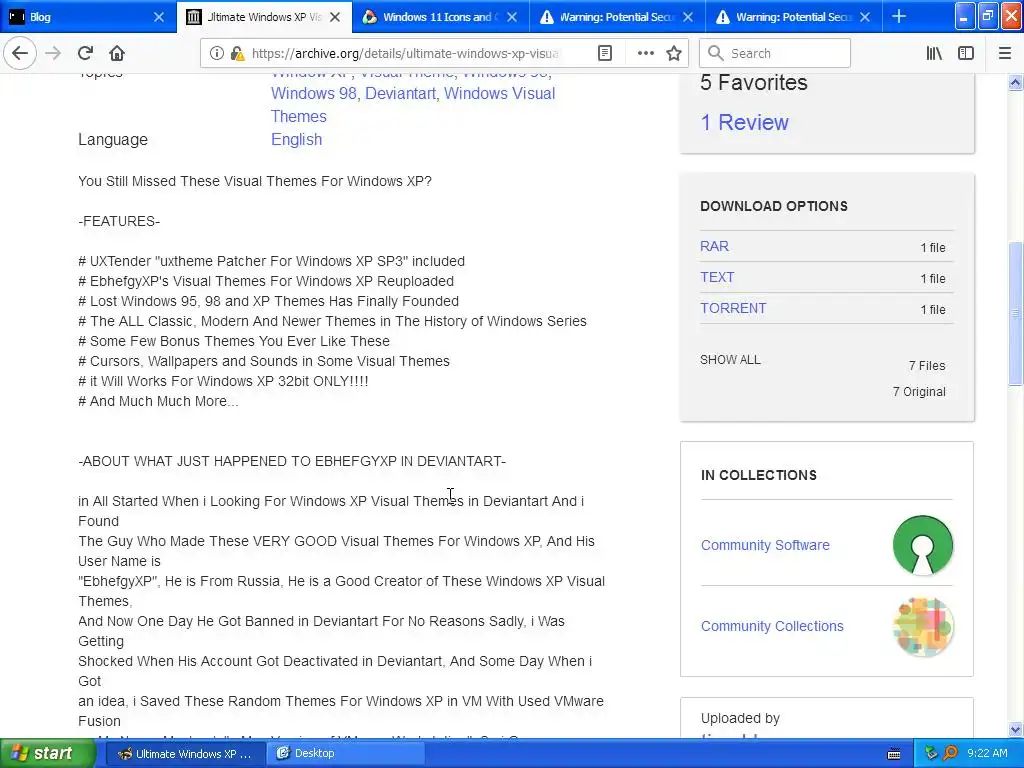Open the first Warning: Potential Security tab
Viewport: 1024px width, 768px height.
pos(617,17)
